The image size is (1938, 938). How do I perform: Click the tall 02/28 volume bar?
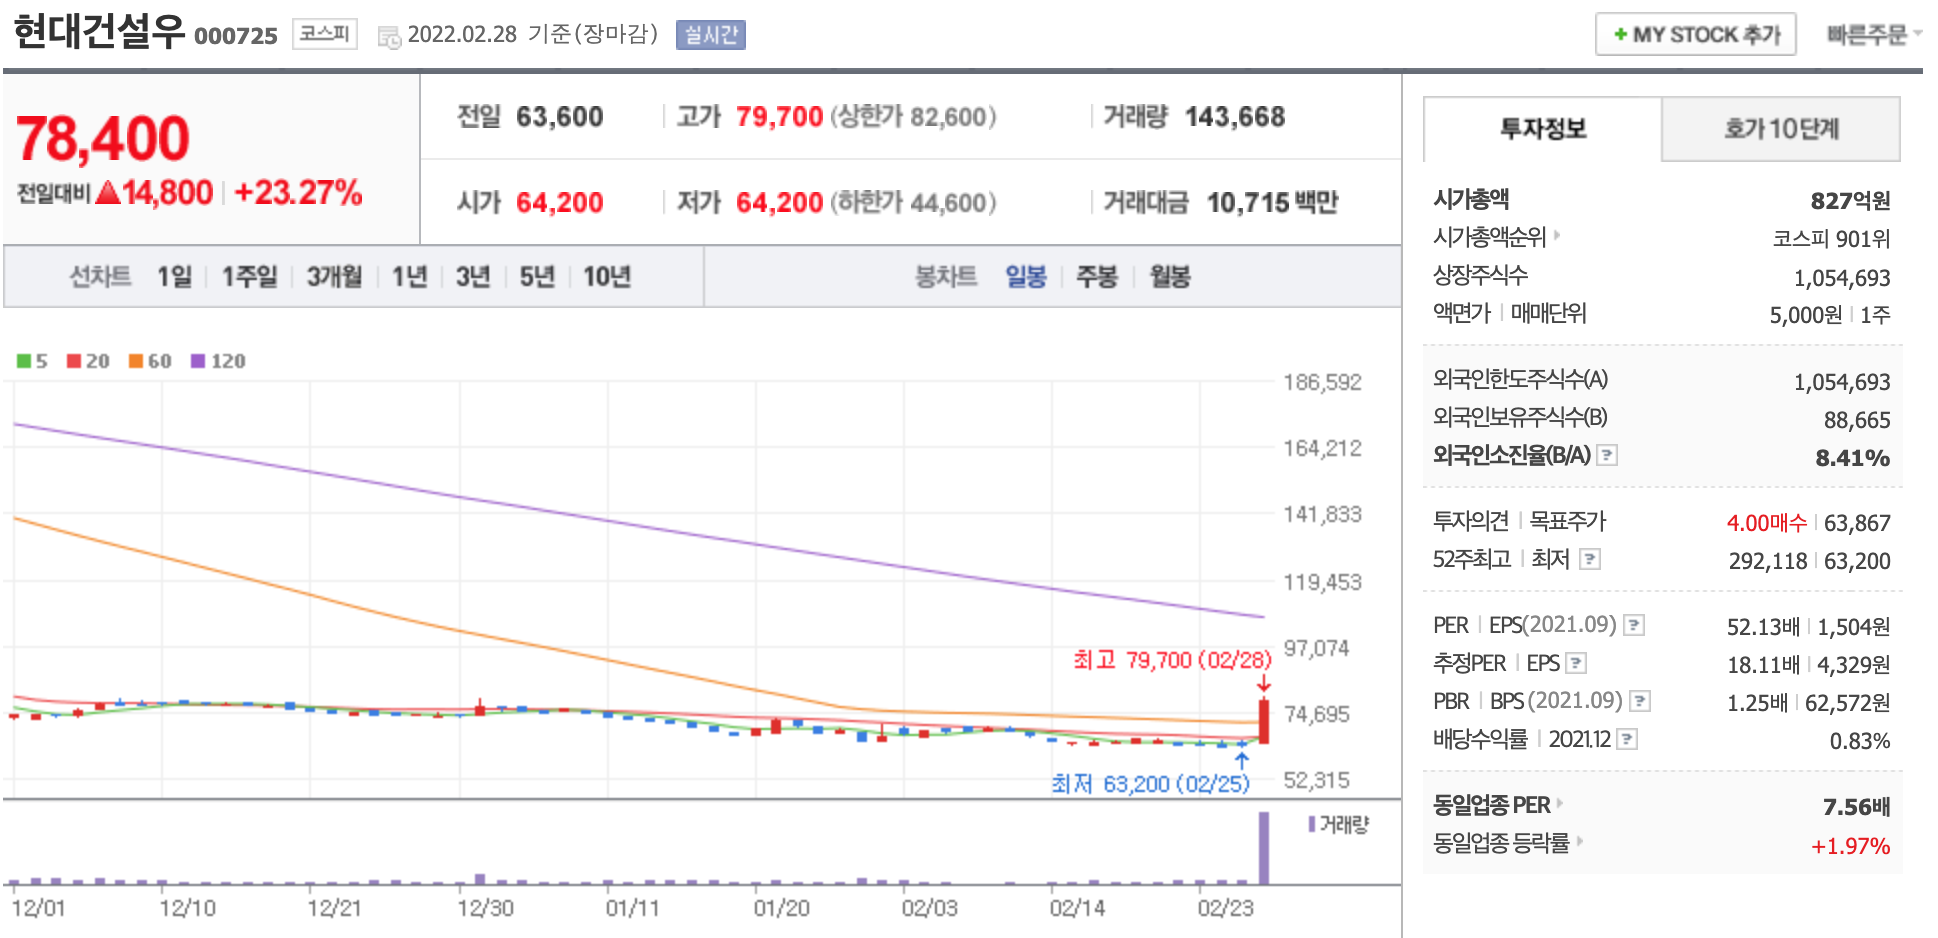pos(1264,848)
